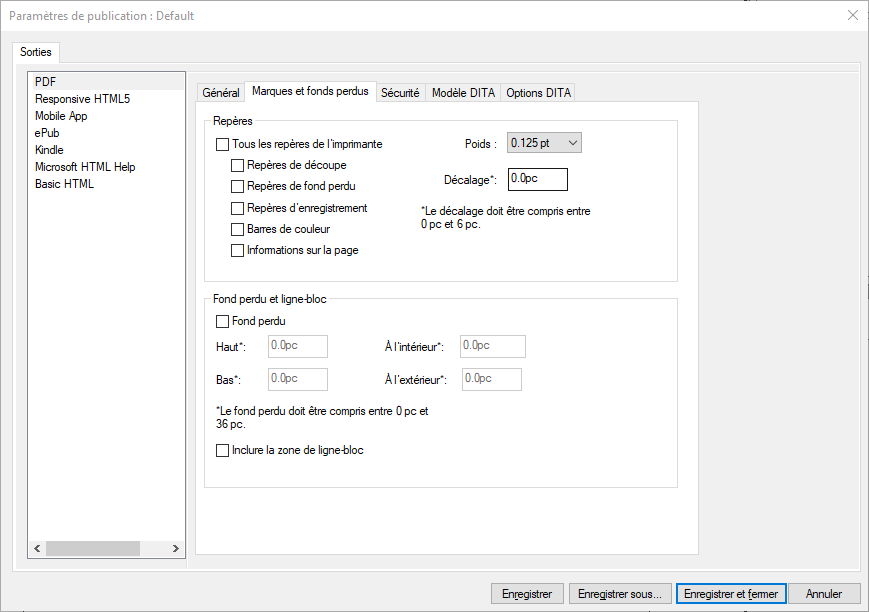Open the Options DITA tab
869x612 pixels.
coord(538,93)
